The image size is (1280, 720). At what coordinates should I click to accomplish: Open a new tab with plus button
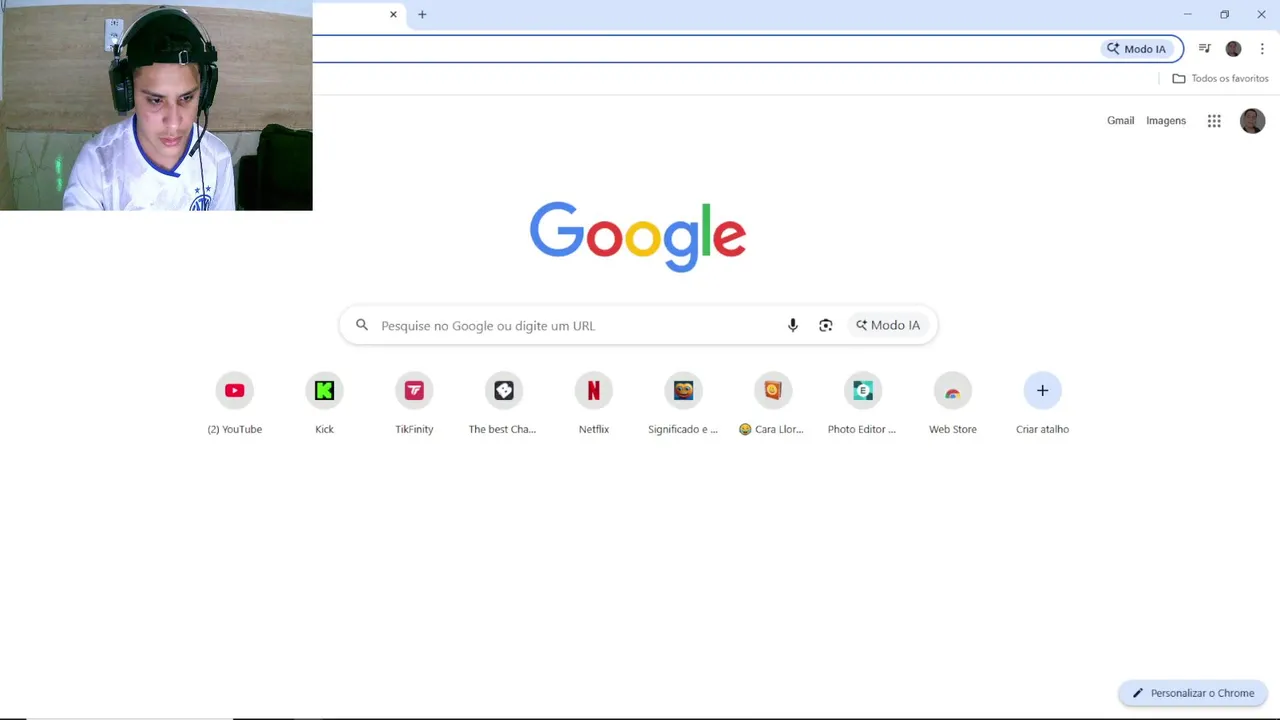[422, 14]
